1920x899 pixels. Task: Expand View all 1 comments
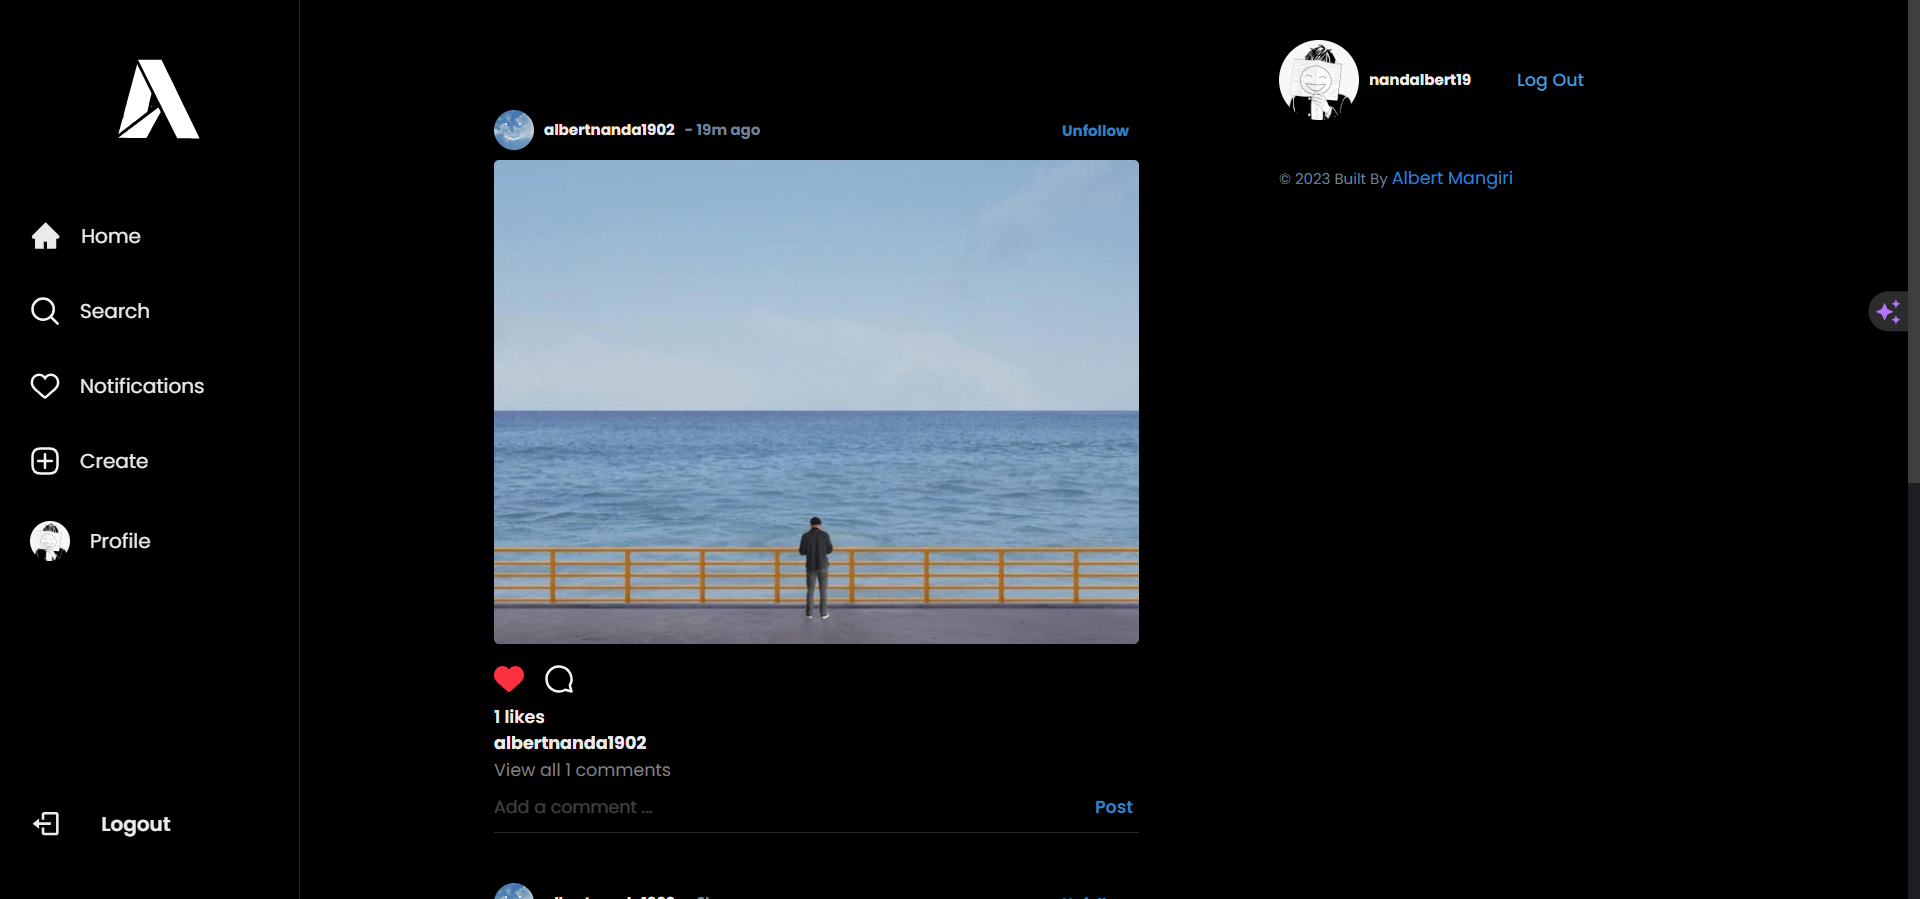pyautogui.click(x=582, y=770)
